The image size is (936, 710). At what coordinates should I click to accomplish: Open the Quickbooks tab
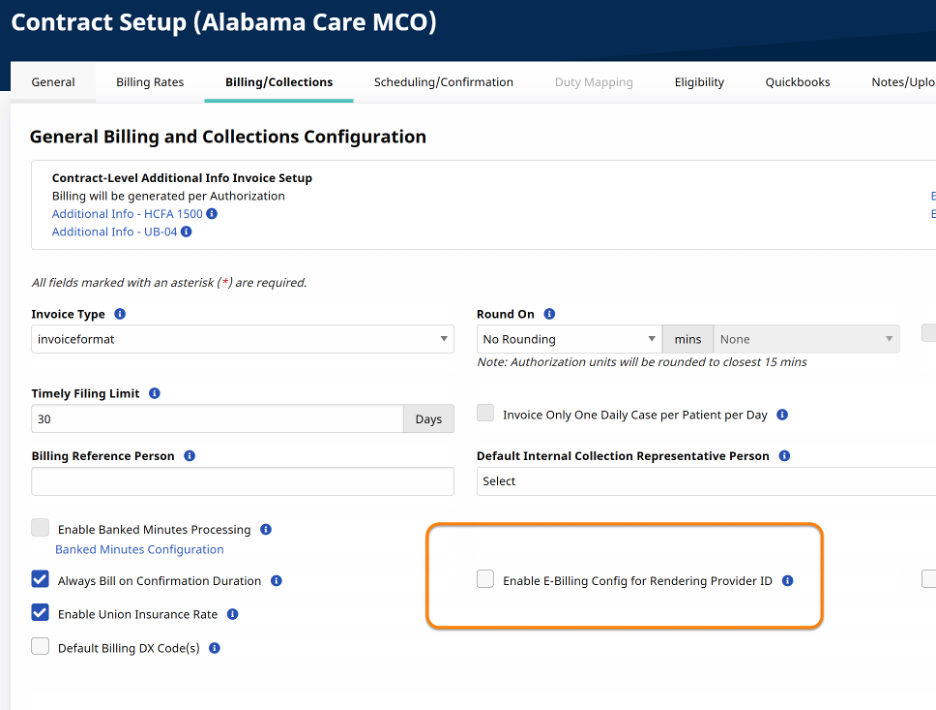click(798, 82)
